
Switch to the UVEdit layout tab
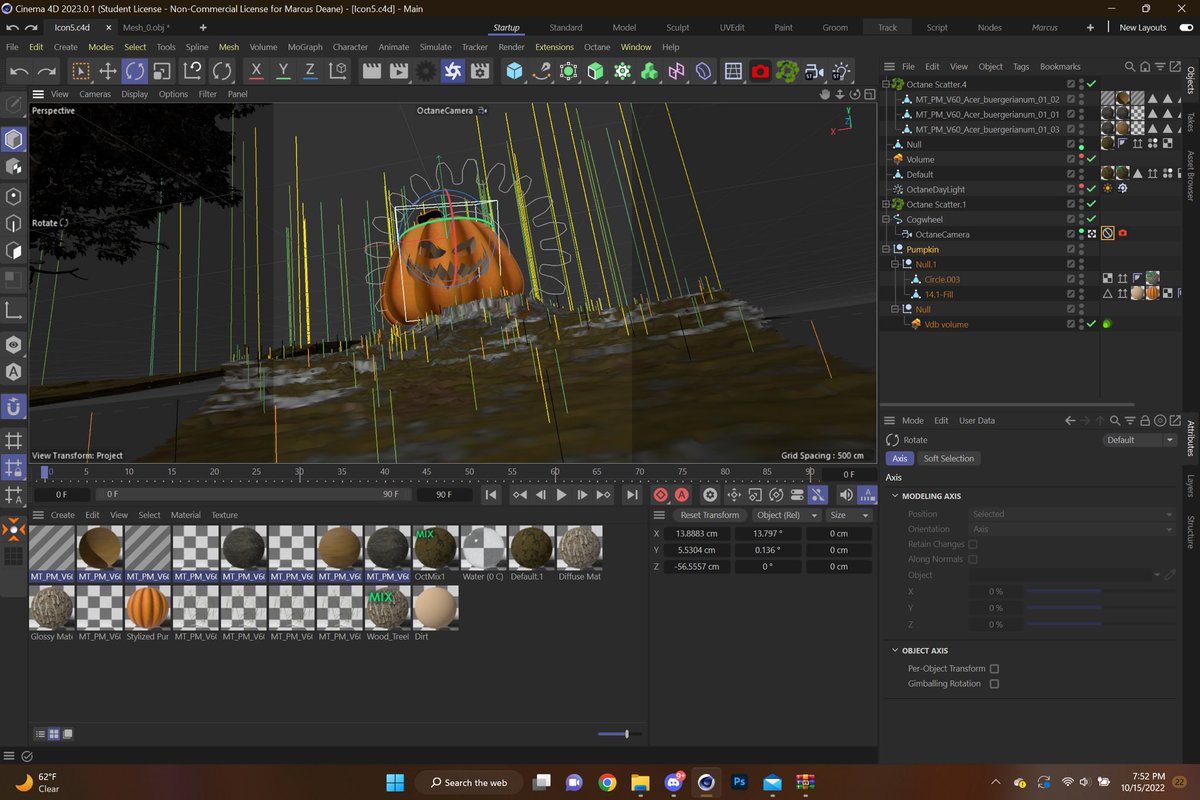pyautogui.click(x=732, y=27)
